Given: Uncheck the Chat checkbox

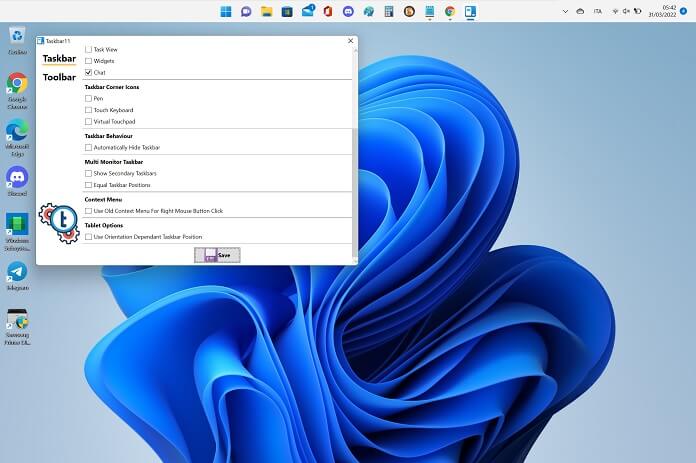Looking at the screenshot, I should coord(88,73).
